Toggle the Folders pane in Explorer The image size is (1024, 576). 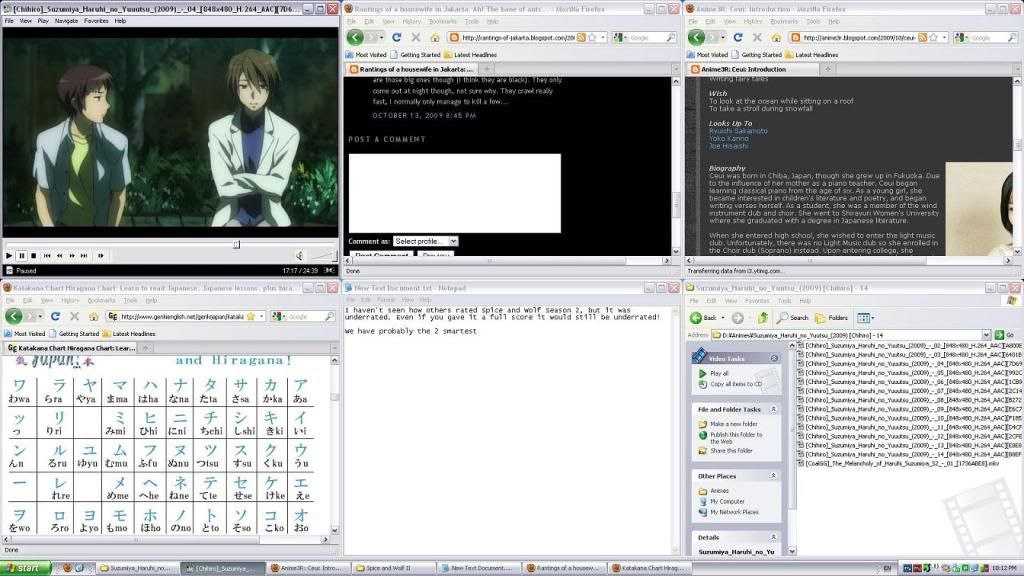pyautogui.click(x=831, y=318)
